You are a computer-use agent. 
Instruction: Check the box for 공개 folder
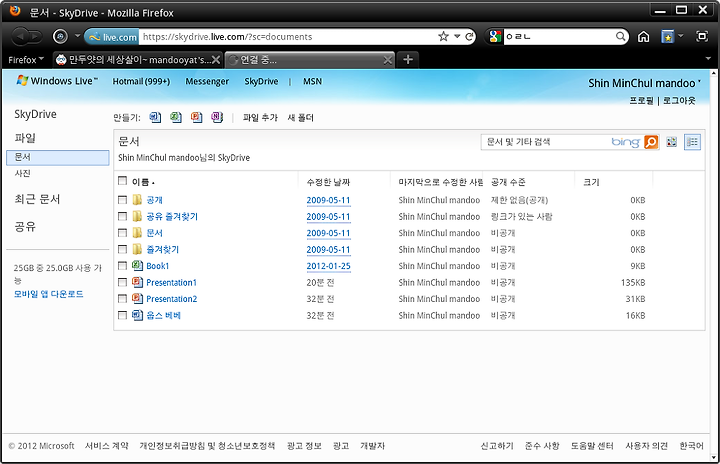pos(122,200)
